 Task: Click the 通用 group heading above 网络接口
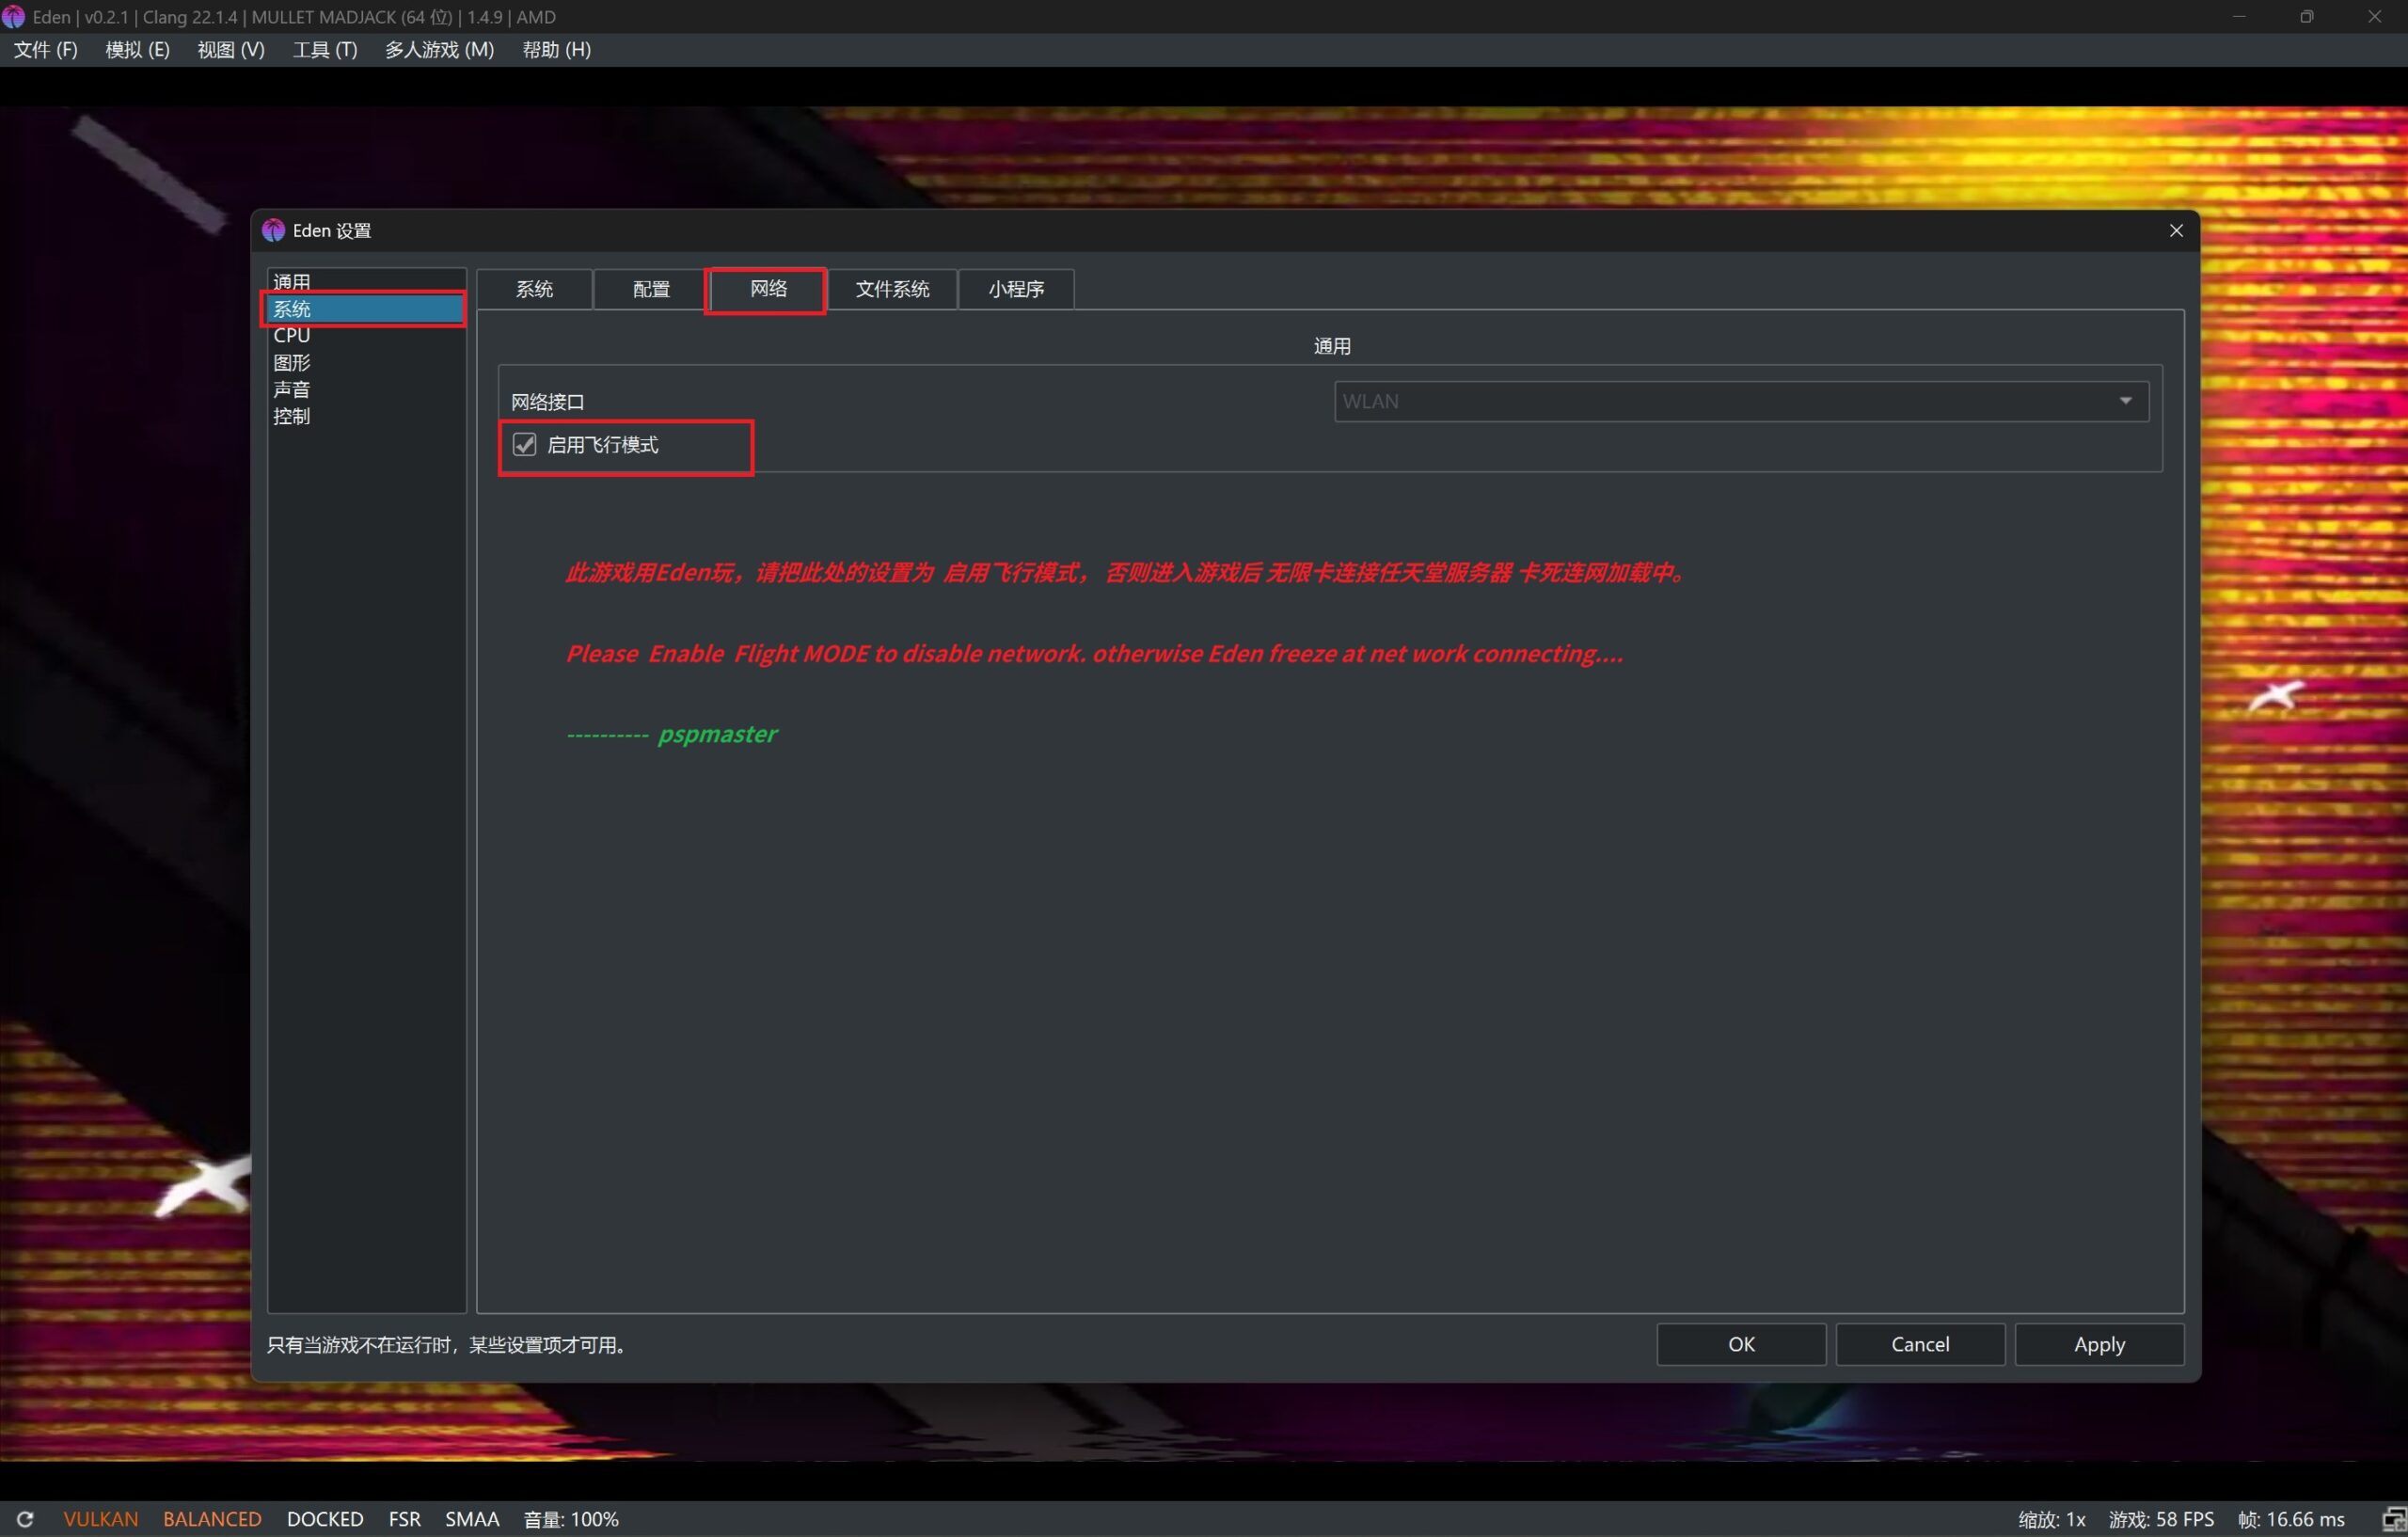click(1332, 346)
